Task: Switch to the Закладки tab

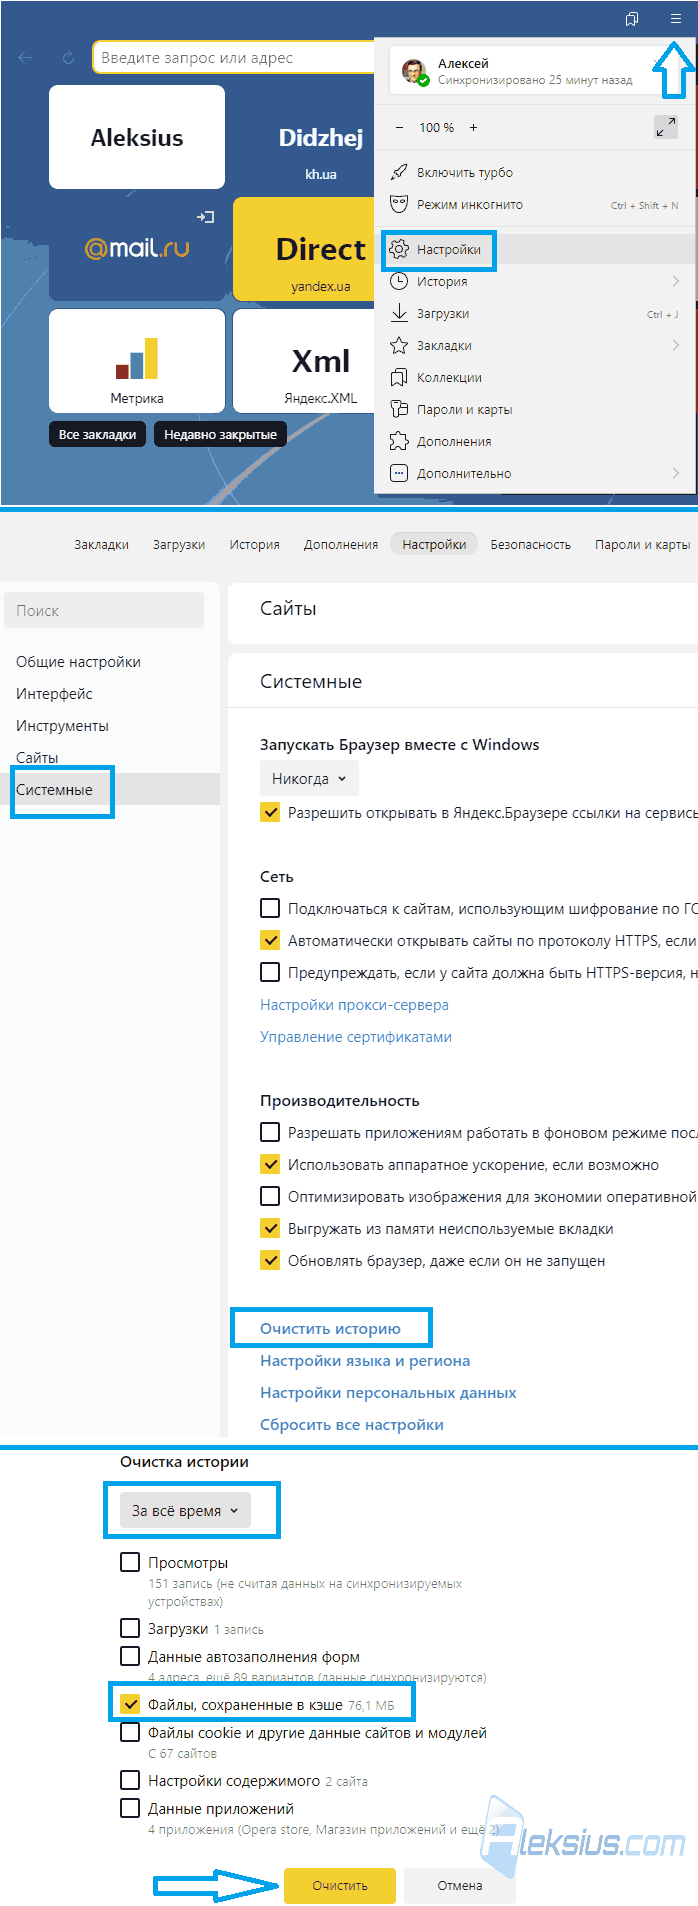Action: [x=101, y=544]
